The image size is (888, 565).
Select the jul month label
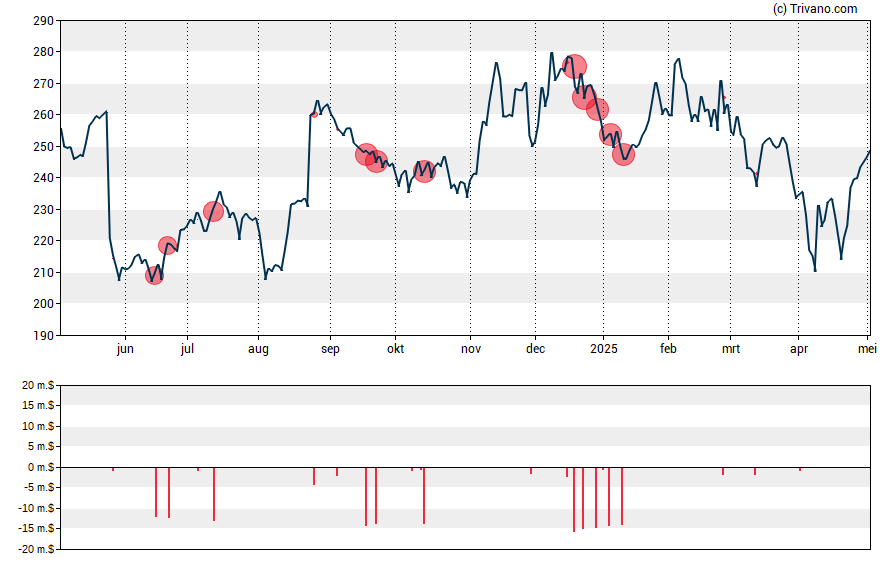(x=187, y=349)
